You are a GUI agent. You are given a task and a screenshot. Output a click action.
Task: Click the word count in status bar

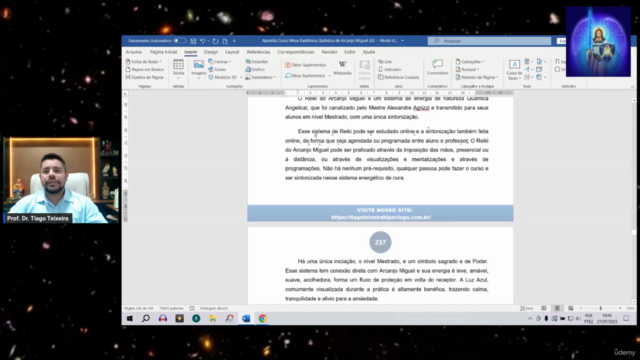coord(171,309)
